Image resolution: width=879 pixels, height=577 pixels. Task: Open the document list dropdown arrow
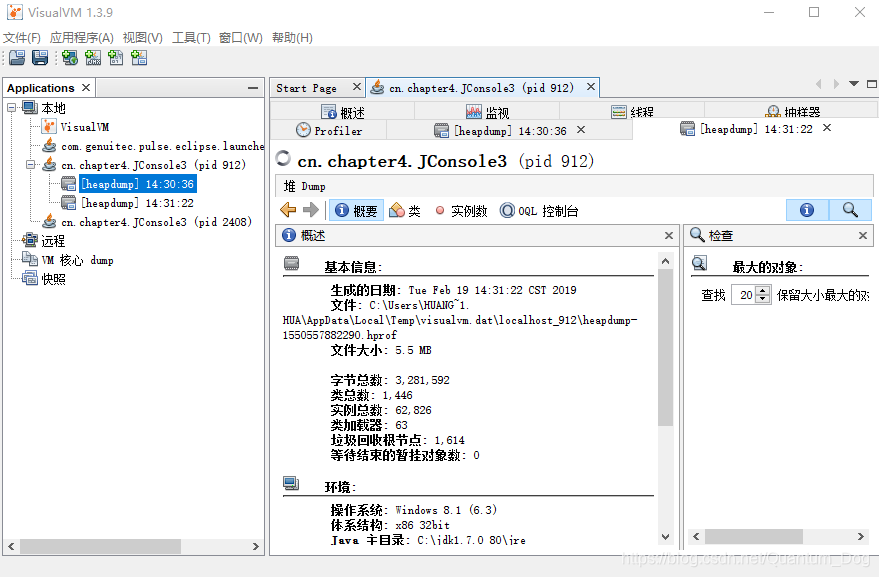[854, 84]
